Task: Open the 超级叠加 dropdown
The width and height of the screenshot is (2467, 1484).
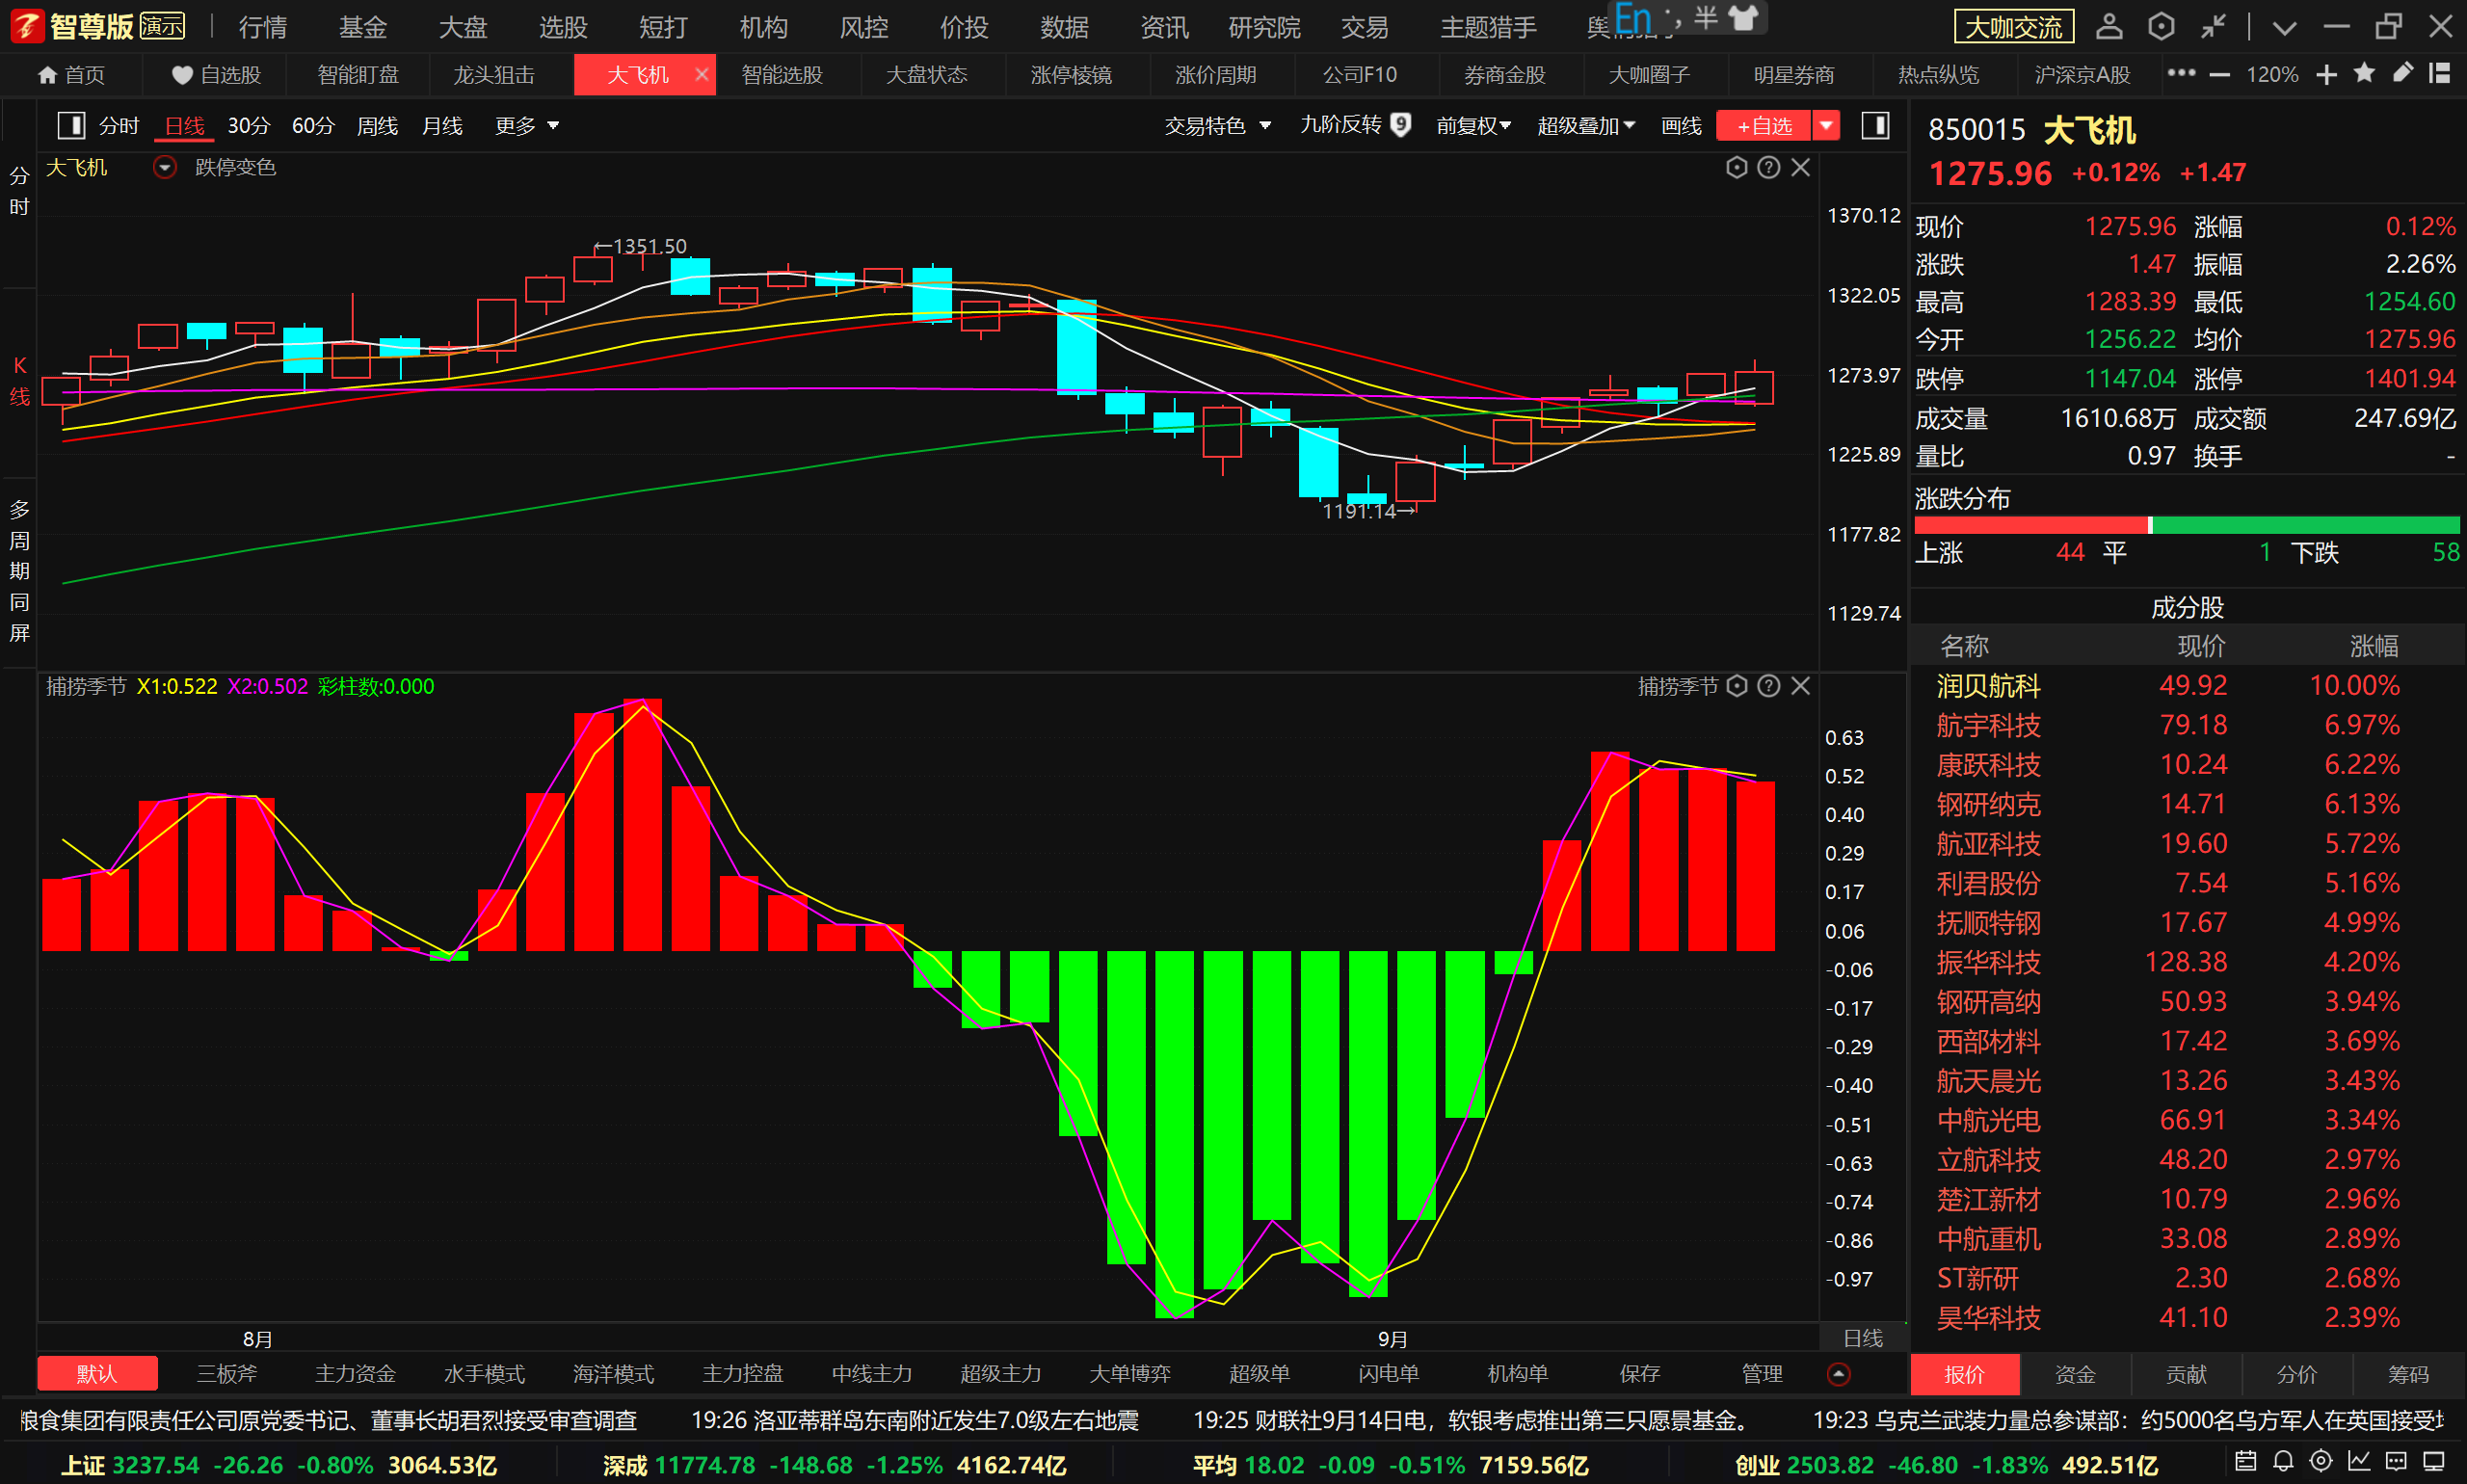Action: click(x=1586, y=126)
